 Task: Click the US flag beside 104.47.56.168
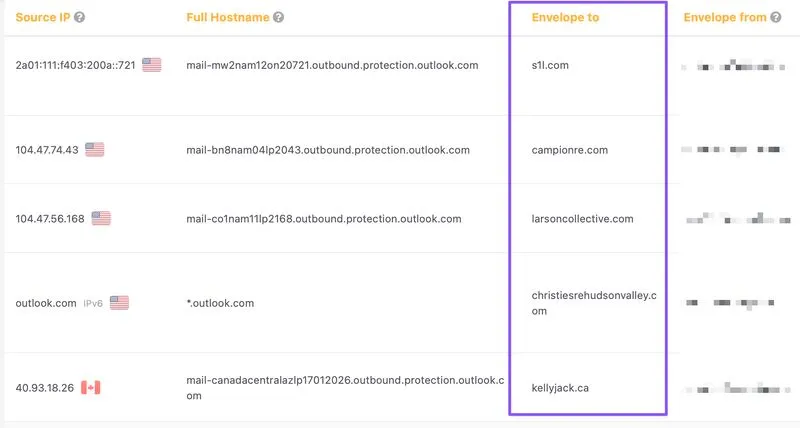[x=101, y=218]
